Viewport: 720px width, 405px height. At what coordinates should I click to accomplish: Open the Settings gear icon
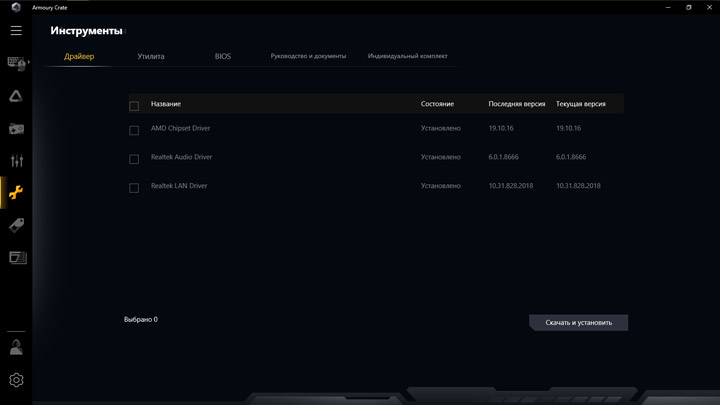tap(16, 380)
